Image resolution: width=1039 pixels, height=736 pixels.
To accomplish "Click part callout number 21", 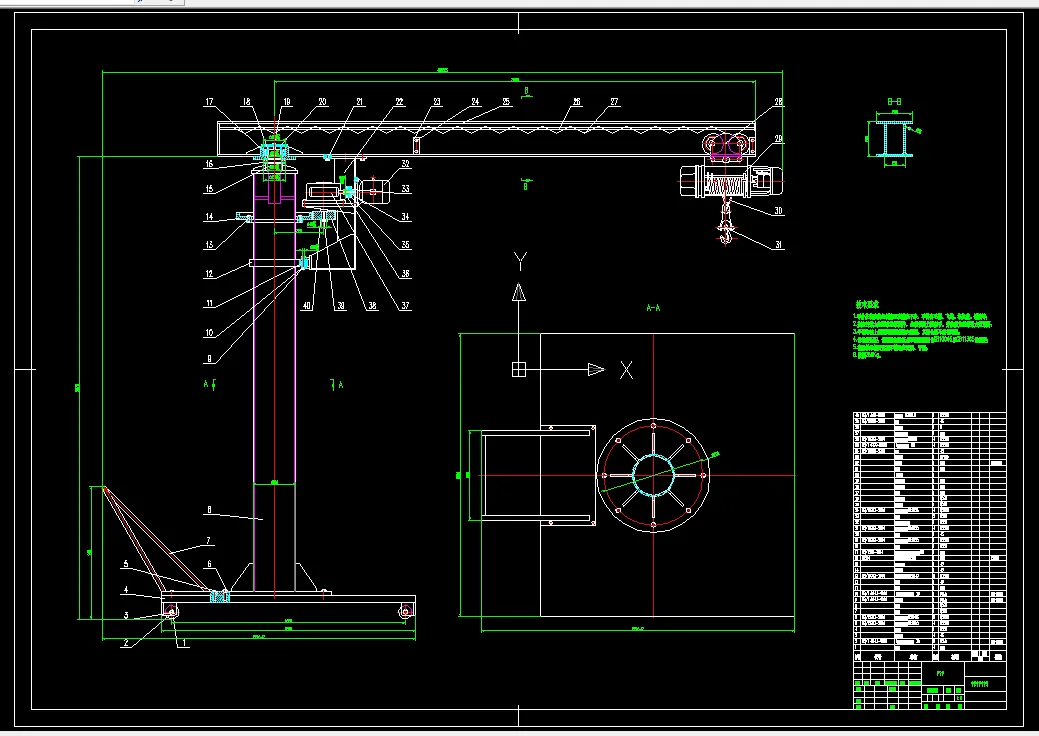I will 360,102.
